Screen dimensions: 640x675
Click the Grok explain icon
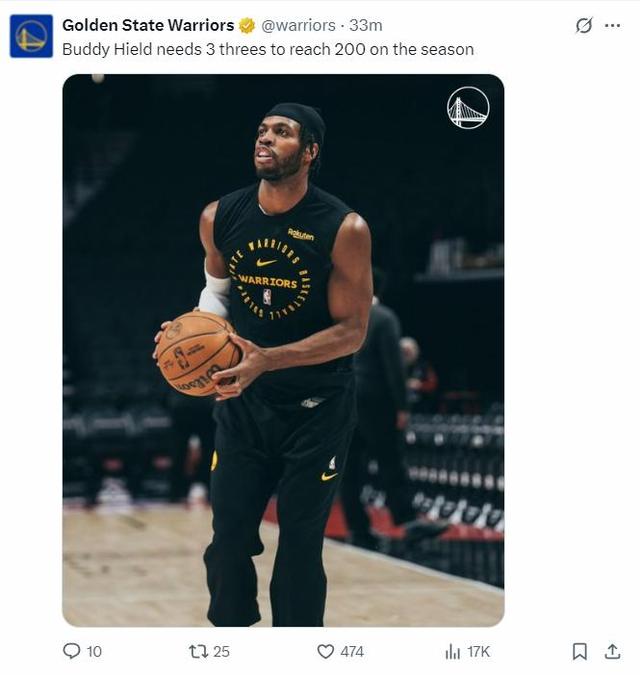pyautogui.click(x=584, y=26)
